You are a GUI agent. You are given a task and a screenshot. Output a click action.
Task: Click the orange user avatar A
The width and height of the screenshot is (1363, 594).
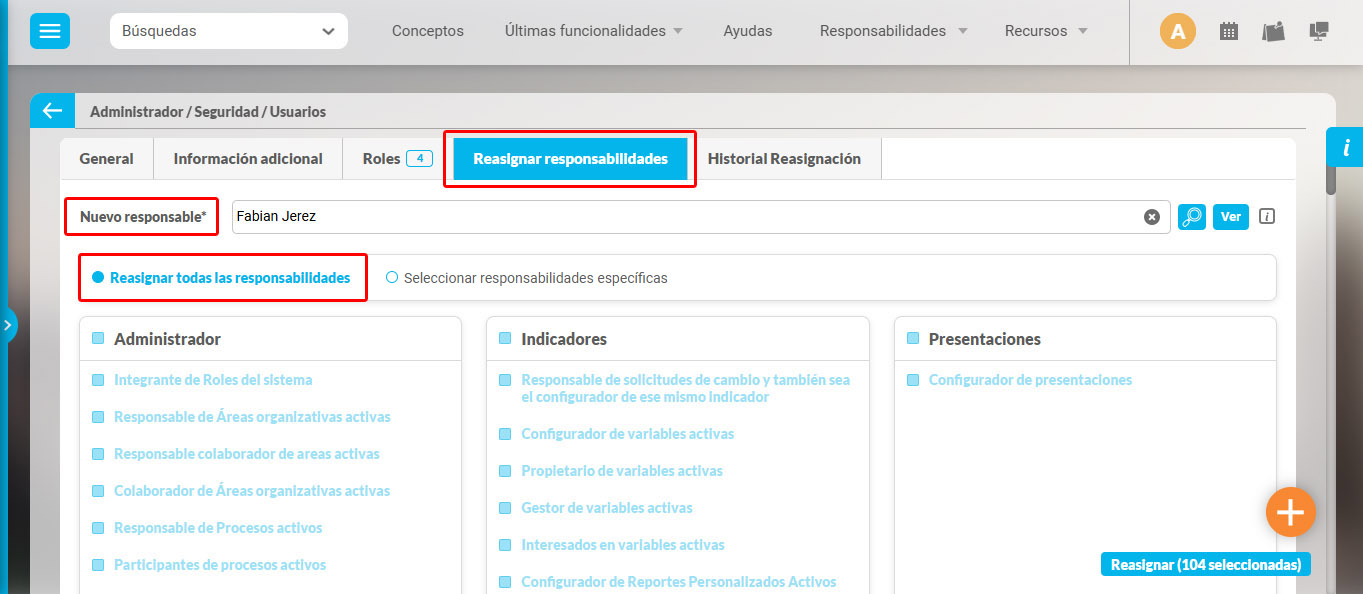[1177, 31]
